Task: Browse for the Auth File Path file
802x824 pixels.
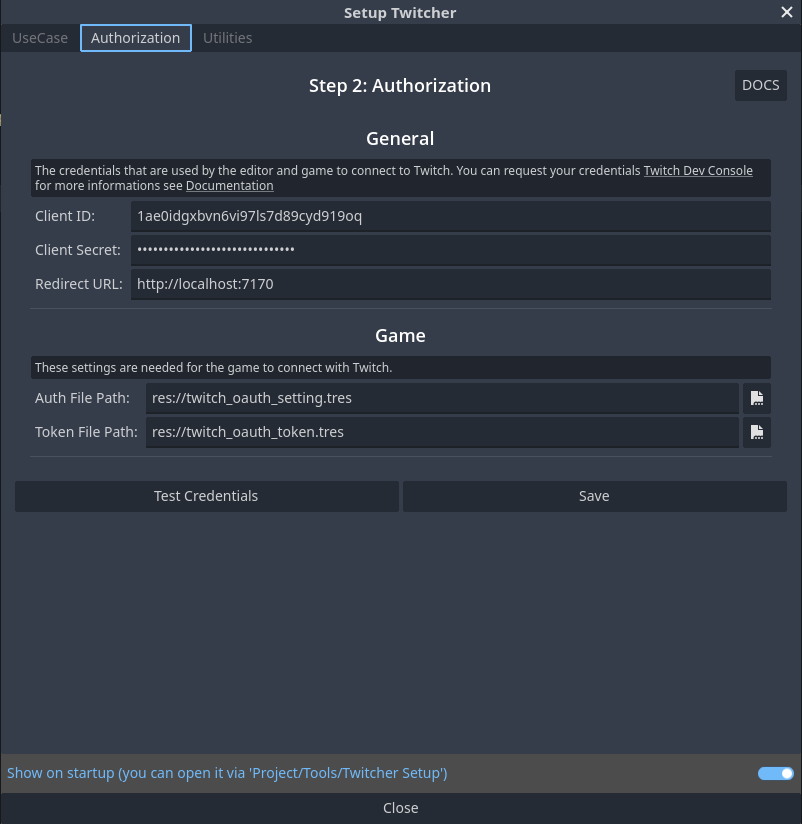Action: click(x=757, y=398)
